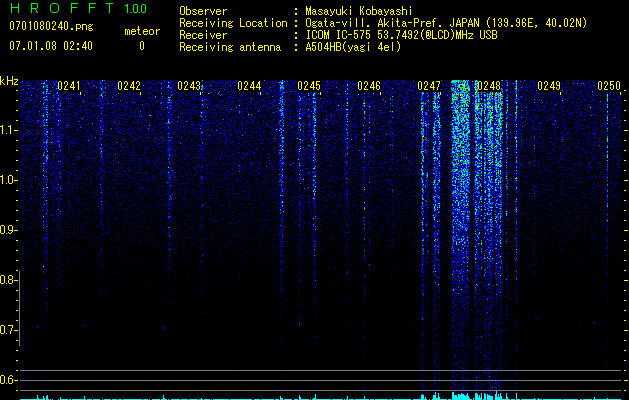Click the 1.0 kHz axis label
Image resolution: width=629 pixels, height=400 pixels.
tap(8, 180)
